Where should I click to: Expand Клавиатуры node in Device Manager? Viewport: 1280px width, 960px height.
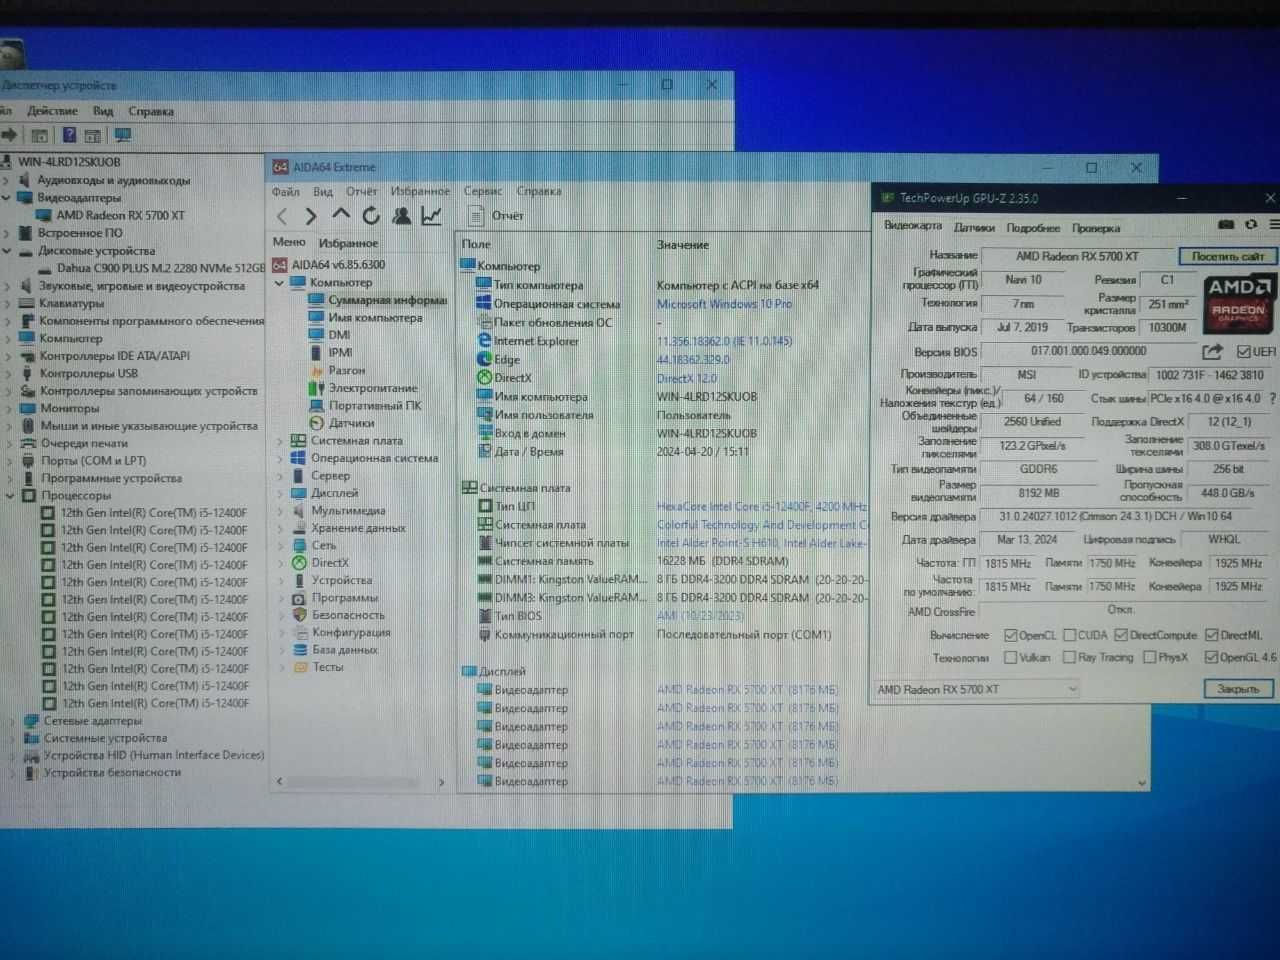[8, 303]
